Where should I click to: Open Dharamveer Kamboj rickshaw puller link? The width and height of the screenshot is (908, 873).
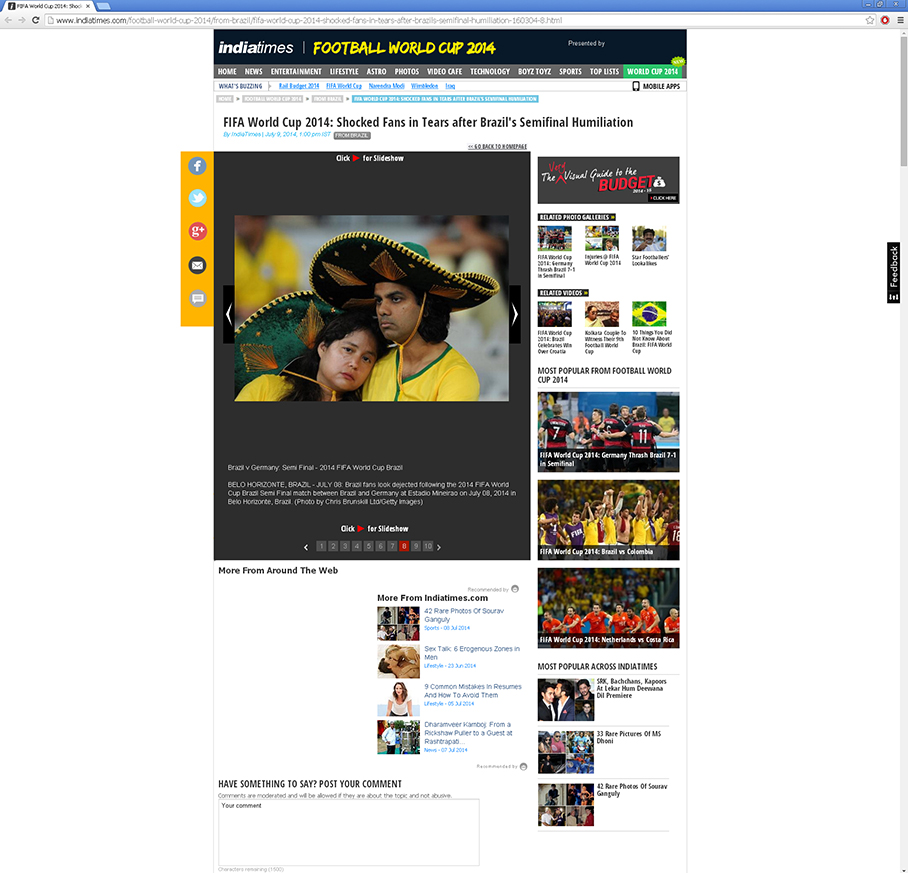pos(468,733)
